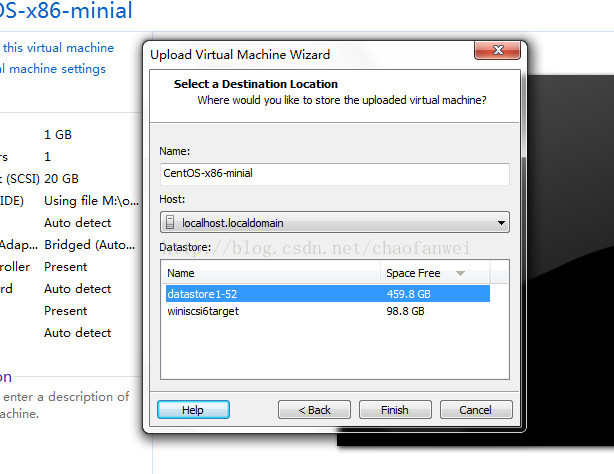614x474 pixels.
Task: Go back with the < Back button
Action: point(314,410)
